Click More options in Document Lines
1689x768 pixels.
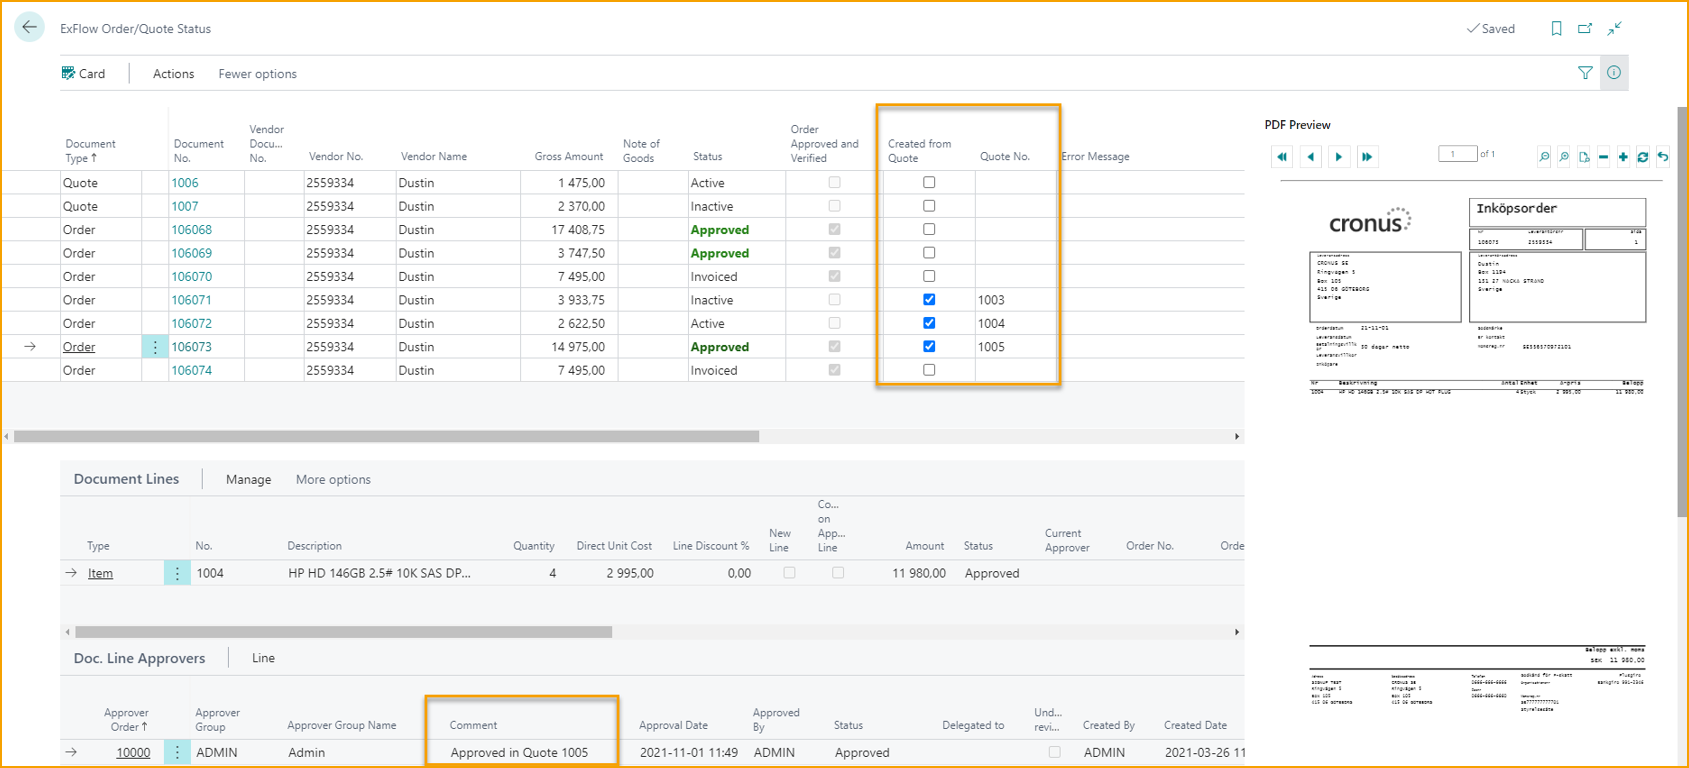click(x=333, y=480)
